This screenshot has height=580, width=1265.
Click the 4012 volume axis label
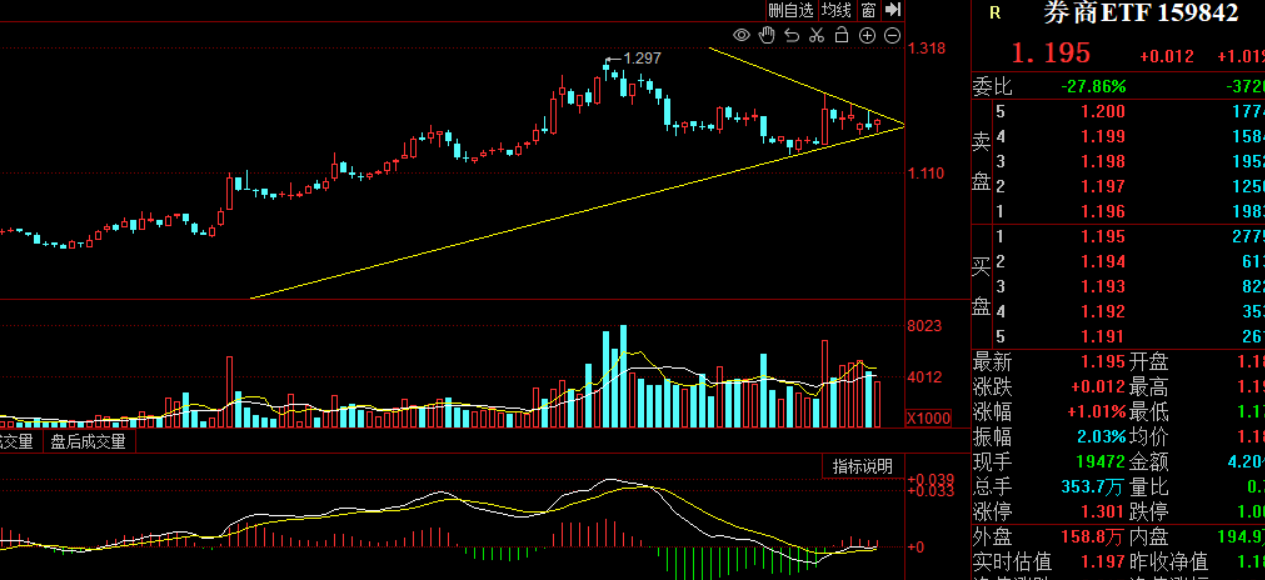[925, 378]
